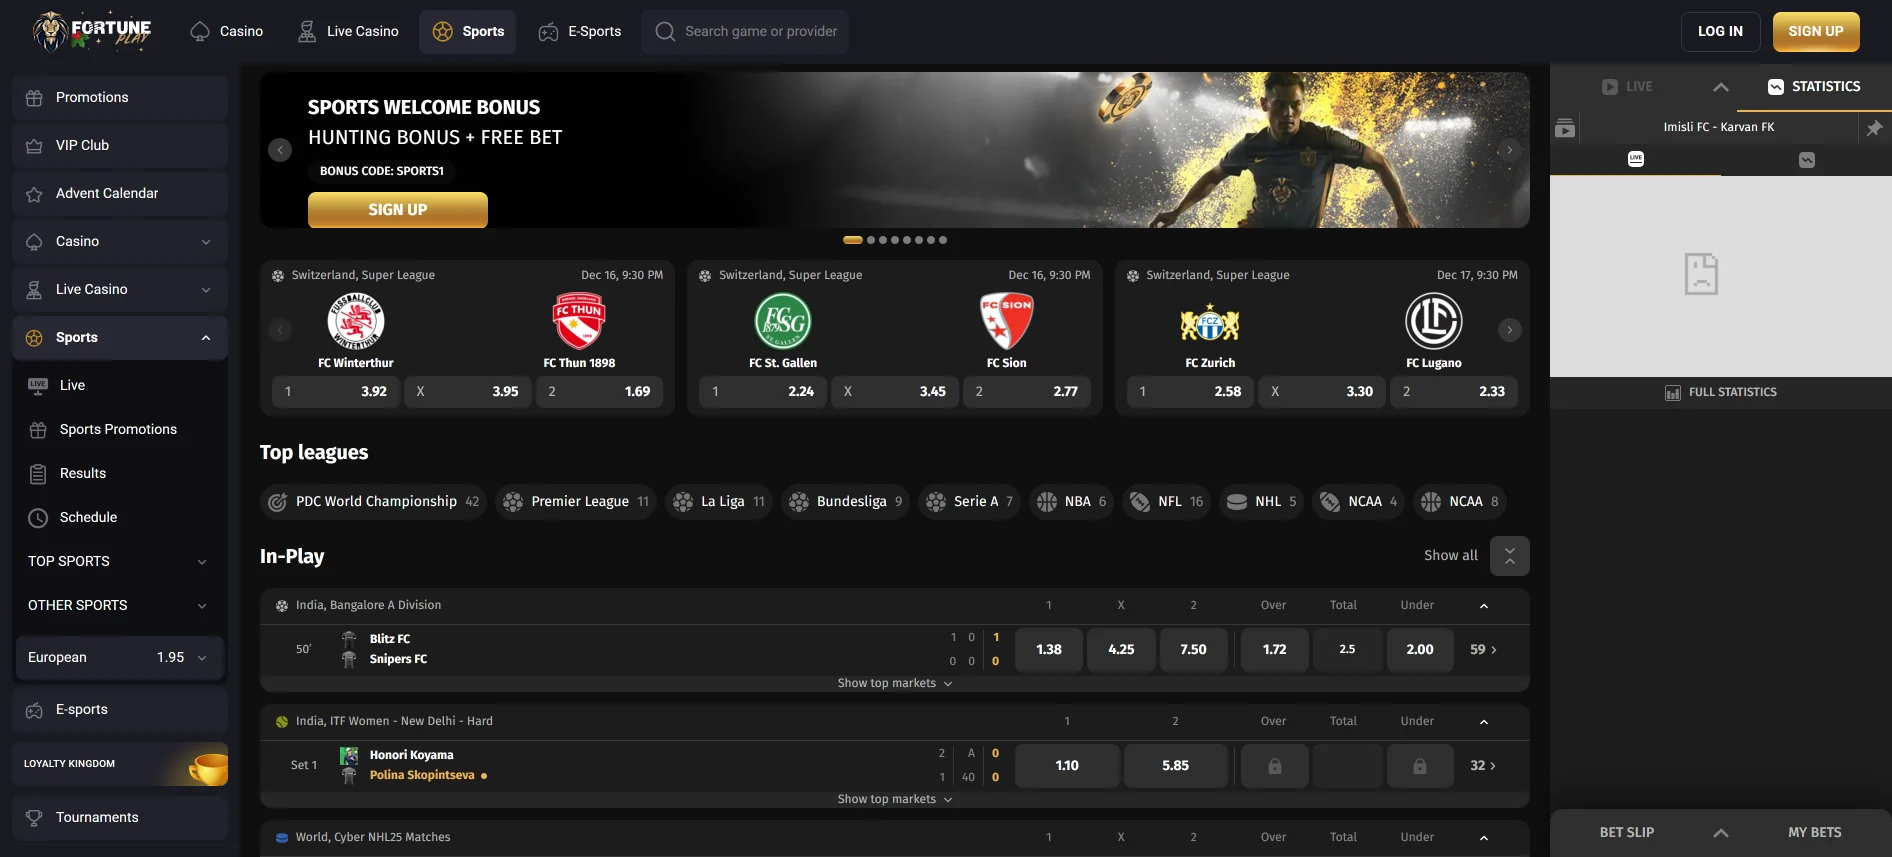Open PDC World Championship league chip

coord(374,502)
